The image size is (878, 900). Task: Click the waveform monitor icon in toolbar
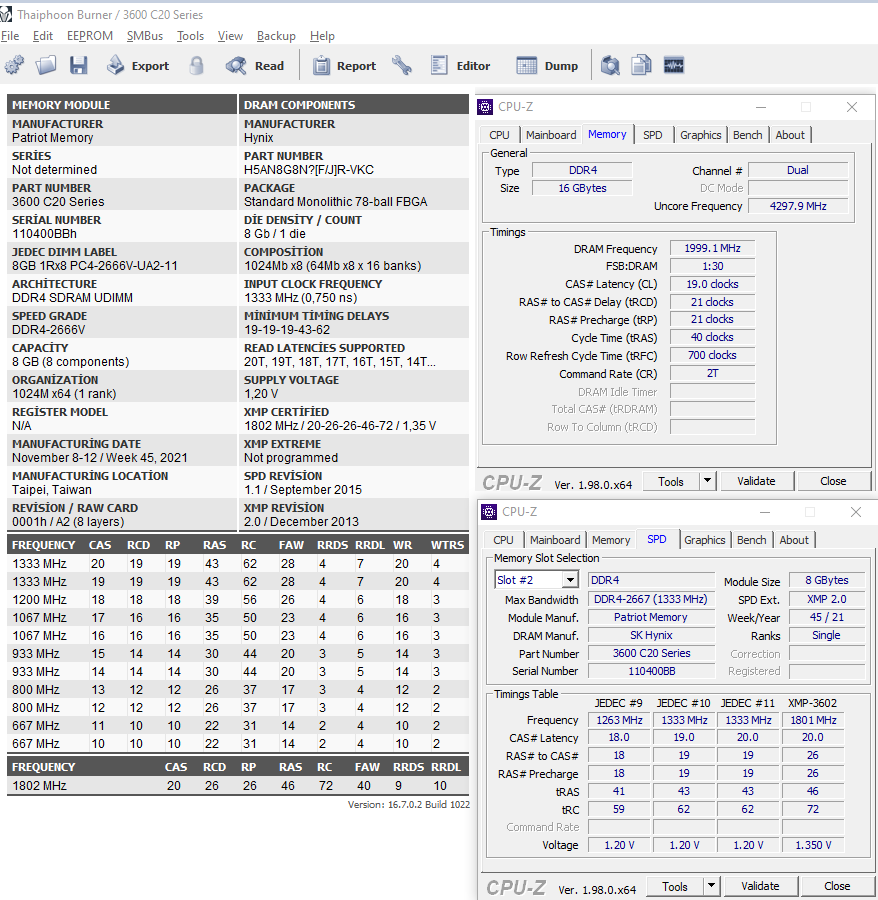pyautogui.click(x=673, y=66)
